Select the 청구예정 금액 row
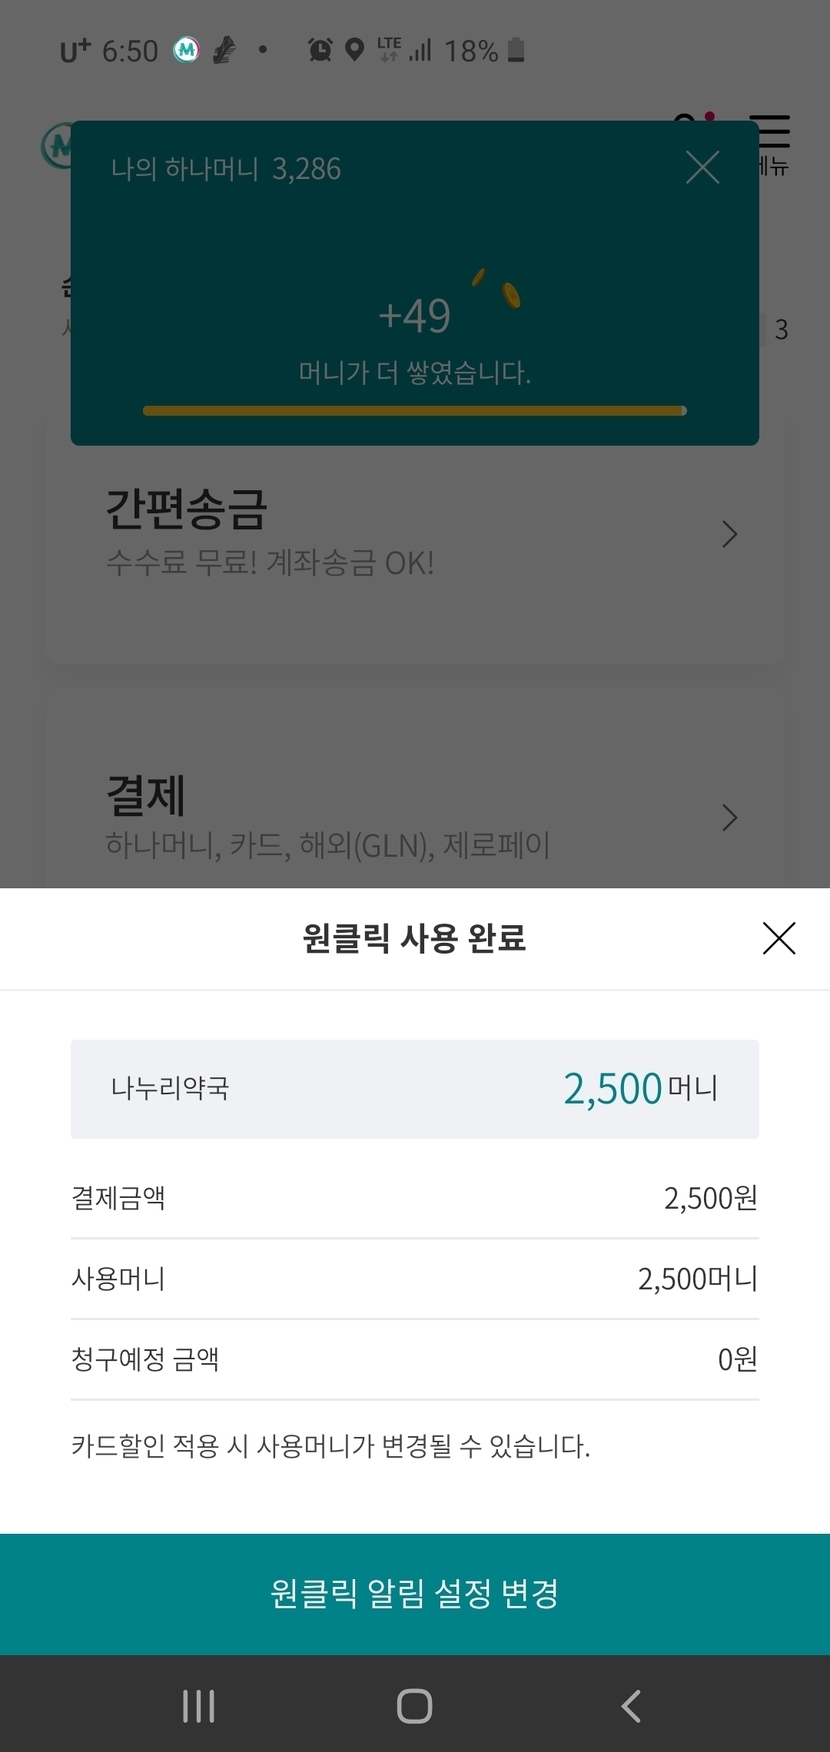The width and height of the screenshot is (830, 1752). pos(415,1359)
